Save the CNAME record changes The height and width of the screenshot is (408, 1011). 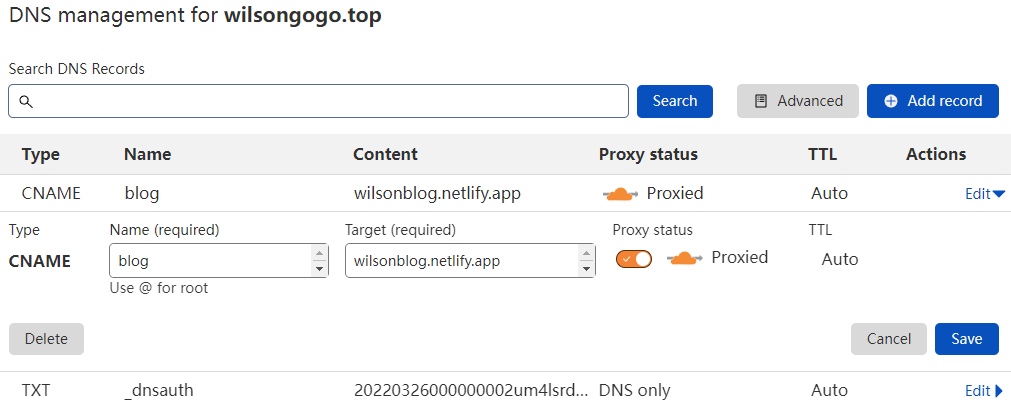(x=966, y=339)
